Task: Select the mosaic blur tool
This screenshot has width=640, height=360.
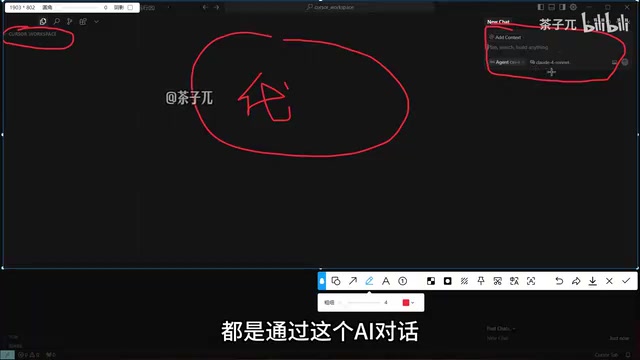Action: coord(431,281)
